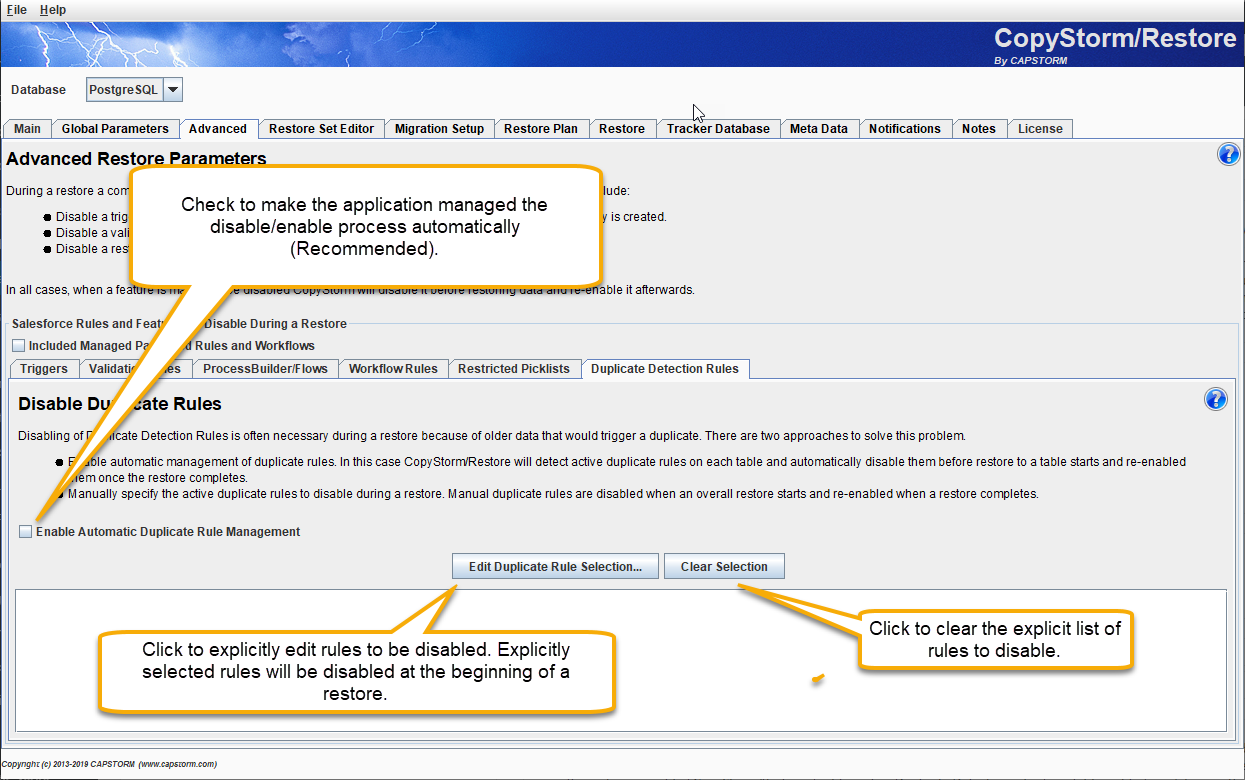The height and width of the screenshot is (780, 1245).
Task: Go to the Notes tab
Action: tap(979, 129)
